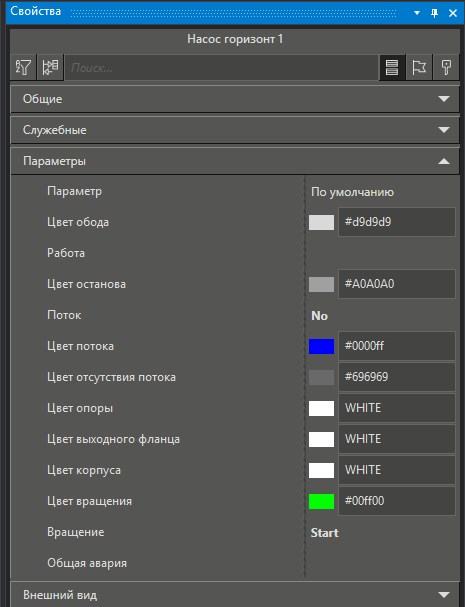The image size is (465, 607).
Task: Click the Цвет останова label
Action: (x=86, y=284)
